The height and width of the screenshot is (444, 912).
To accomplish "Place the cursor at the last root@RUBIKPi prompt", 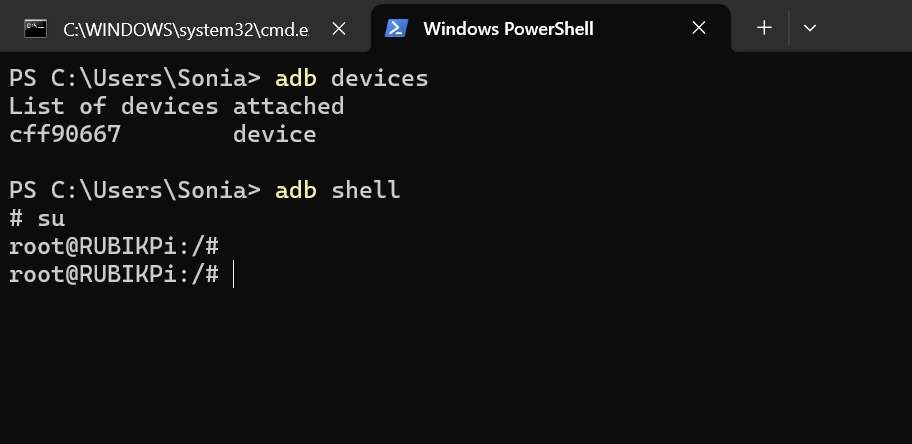I will pos(233,274).
